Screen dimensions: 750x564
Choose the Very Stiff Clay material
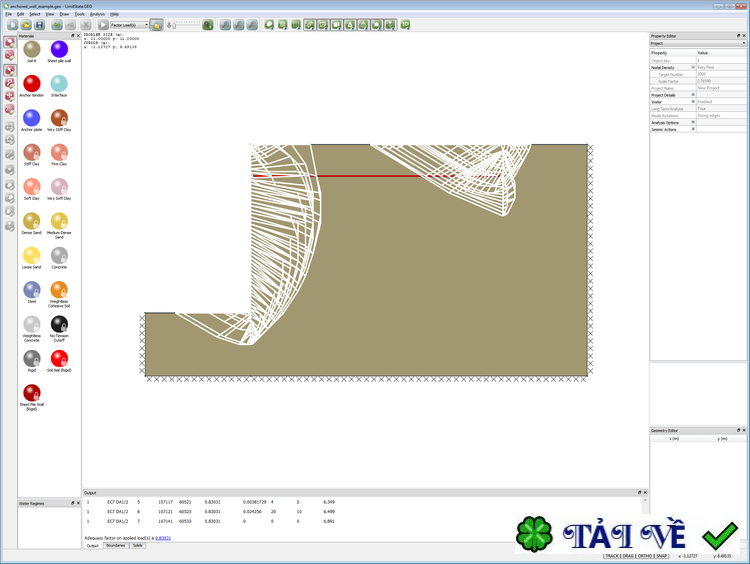tap(59, 119)
